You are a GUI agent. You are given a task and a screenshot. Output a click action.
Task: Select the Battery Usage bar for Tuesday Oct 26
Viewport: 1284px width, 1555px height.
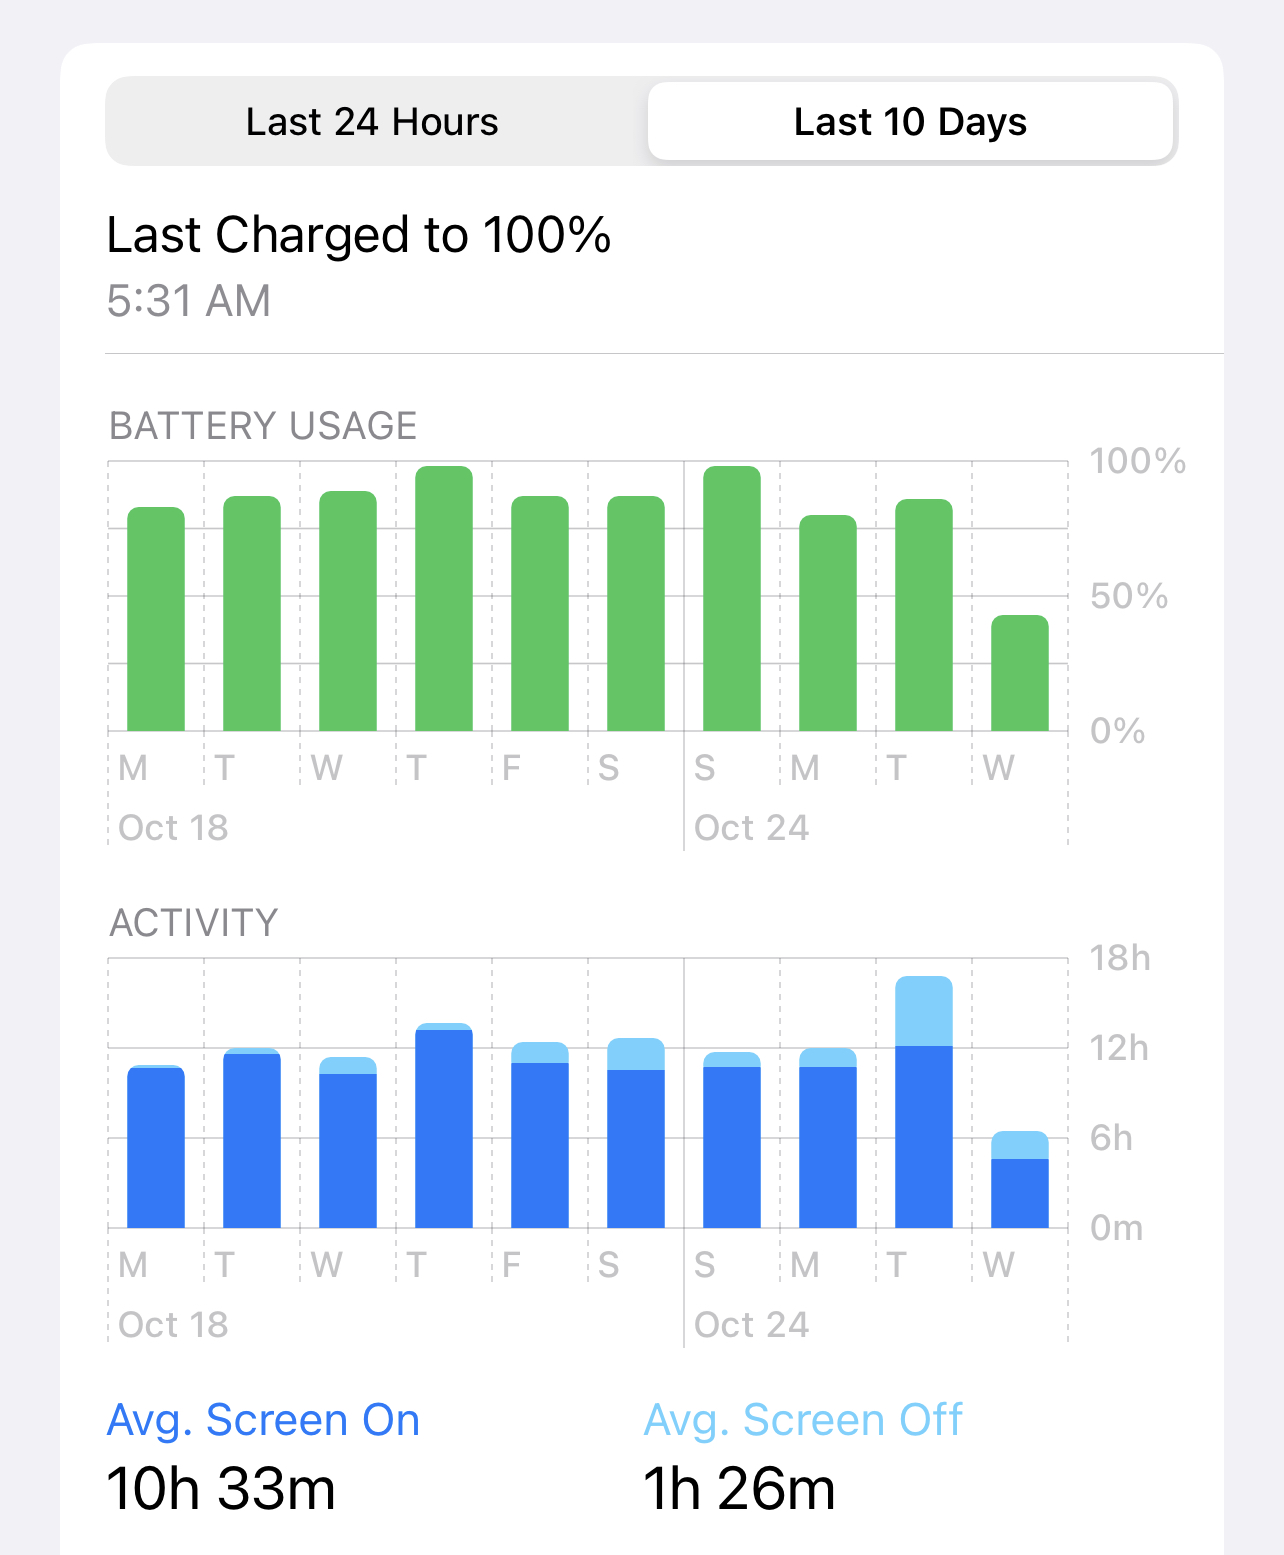[x=924, y=616]
